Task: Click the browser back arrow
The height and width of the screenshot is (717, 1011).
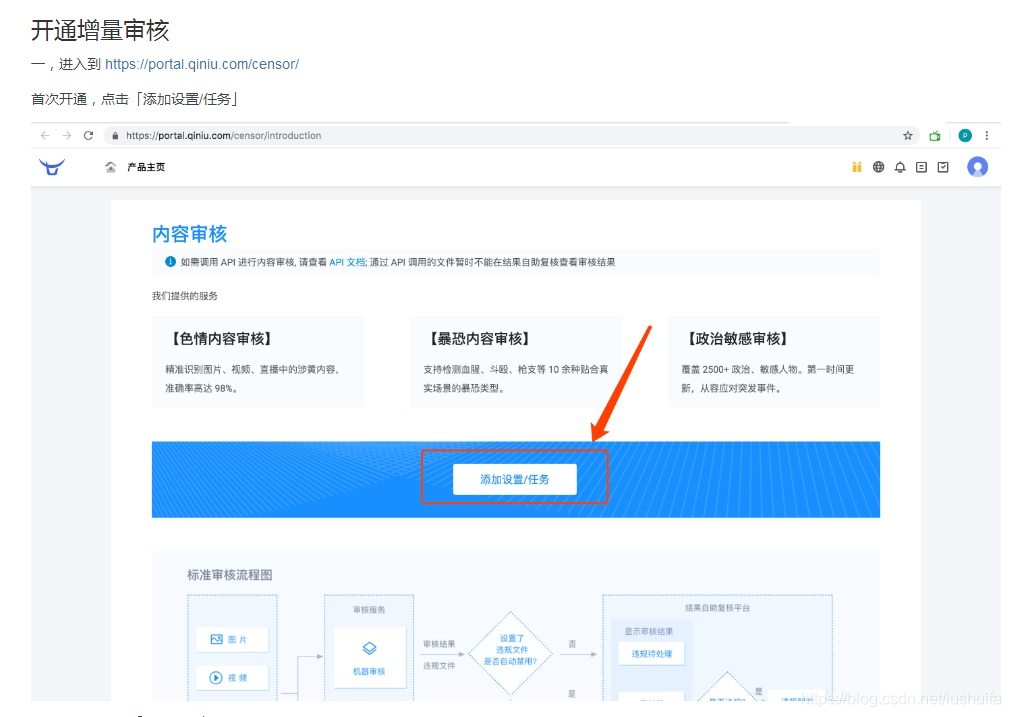Action: pyautogui.click(x=45, y=135)
